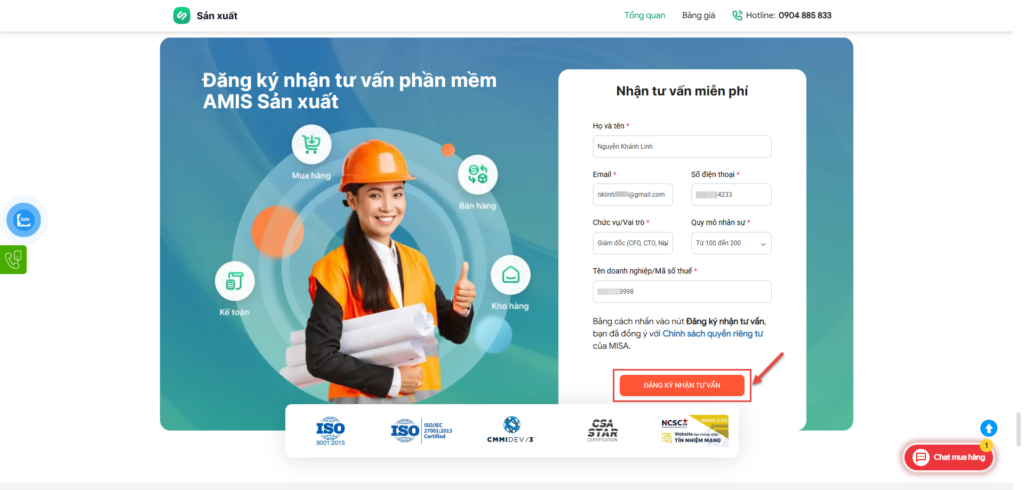The height and width of the screenshot is (490, 1024).
Task: Click the Kho hàng warehouse icon
Action: (x=510, y=275)
